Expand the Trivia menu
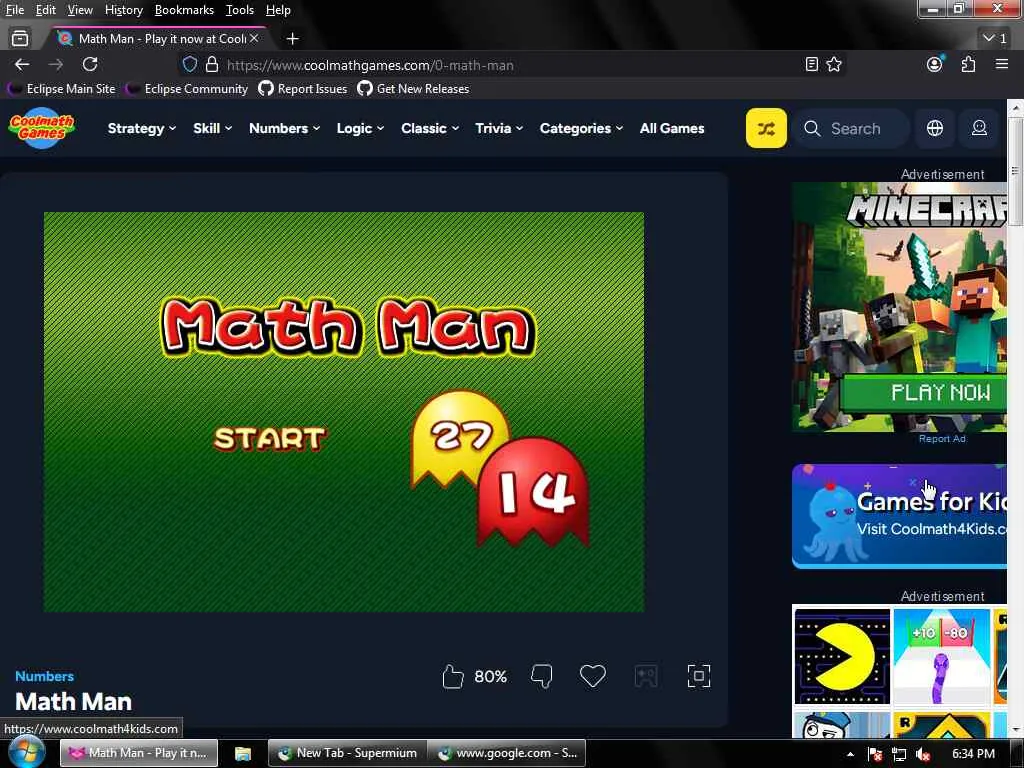The image size is (1024, 768). (499, 129)
